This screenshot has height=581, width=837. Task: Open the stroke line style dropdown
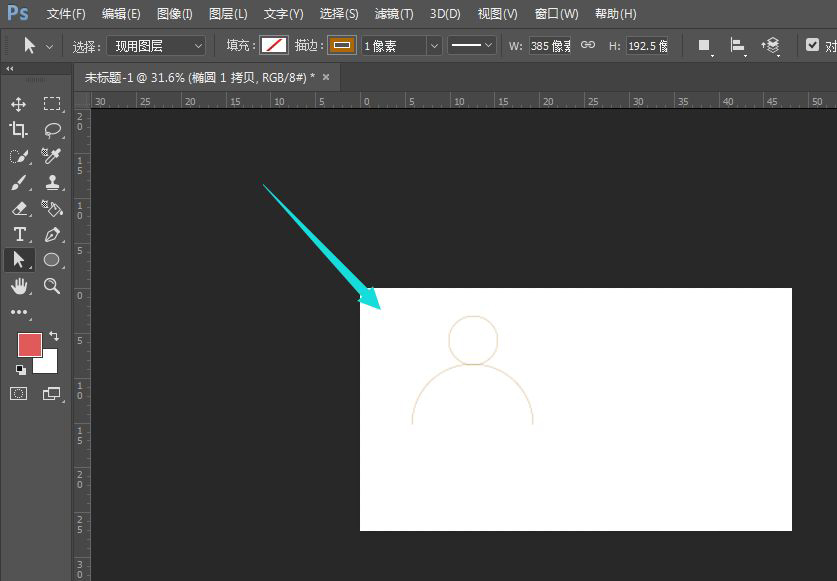coord(471,45)
